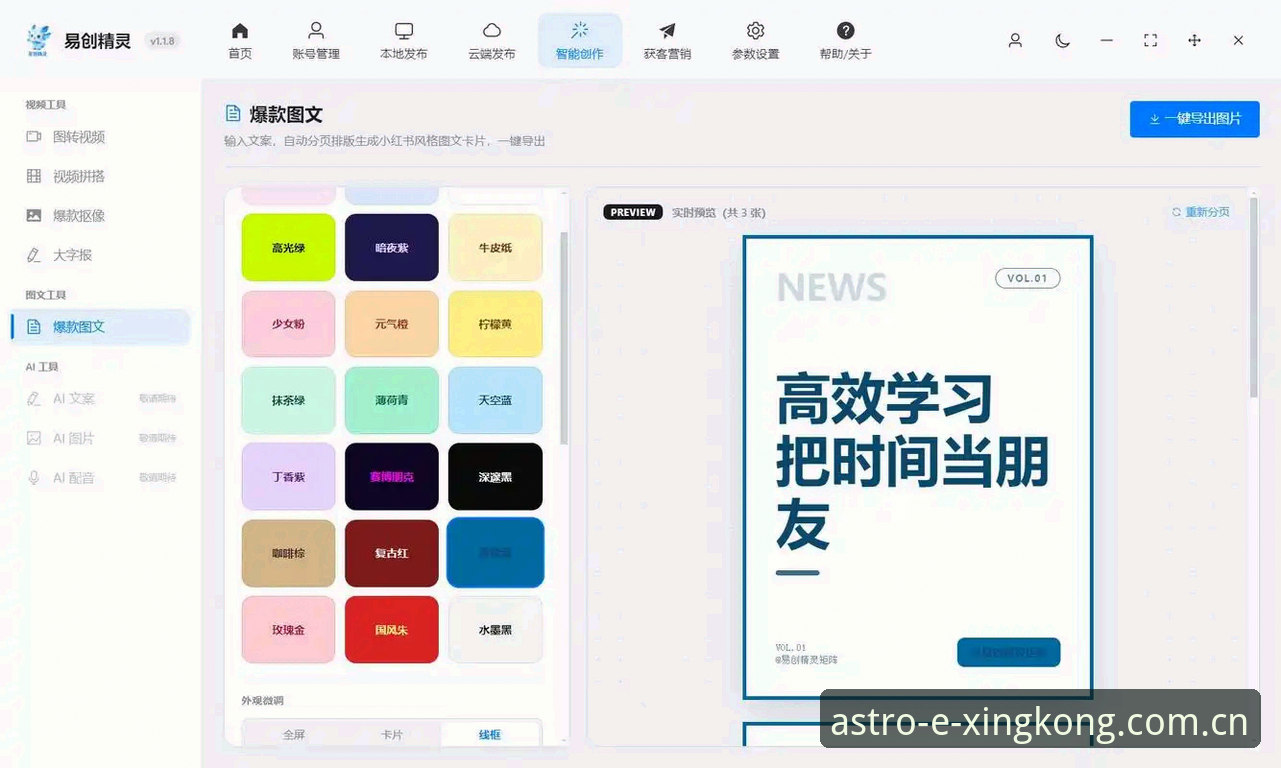Choose the 赛博朋克 color theme
The width and height of the screenshot is (1281, 768).
[x=392, y=477]
